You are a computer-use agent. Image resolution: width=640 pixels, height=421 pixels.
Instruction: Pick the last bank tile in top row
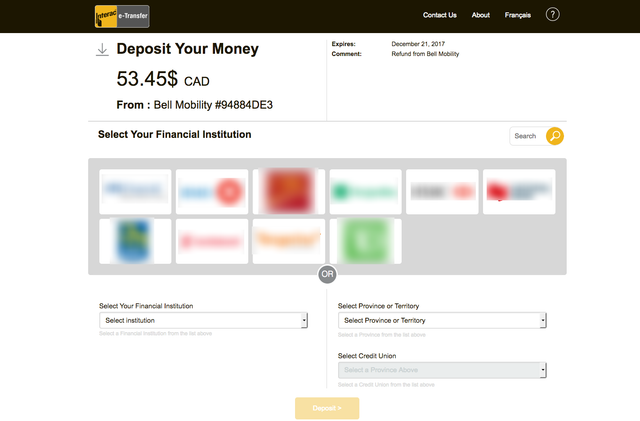click(x=519, y=192)
